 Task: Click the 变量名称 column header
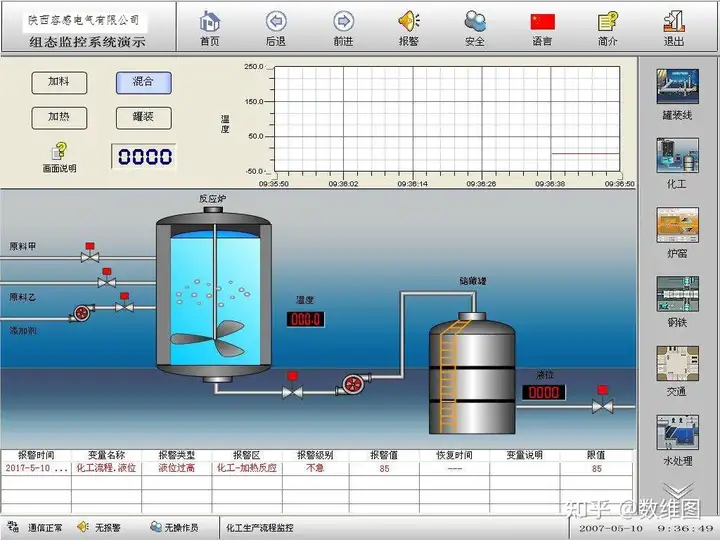107,455
